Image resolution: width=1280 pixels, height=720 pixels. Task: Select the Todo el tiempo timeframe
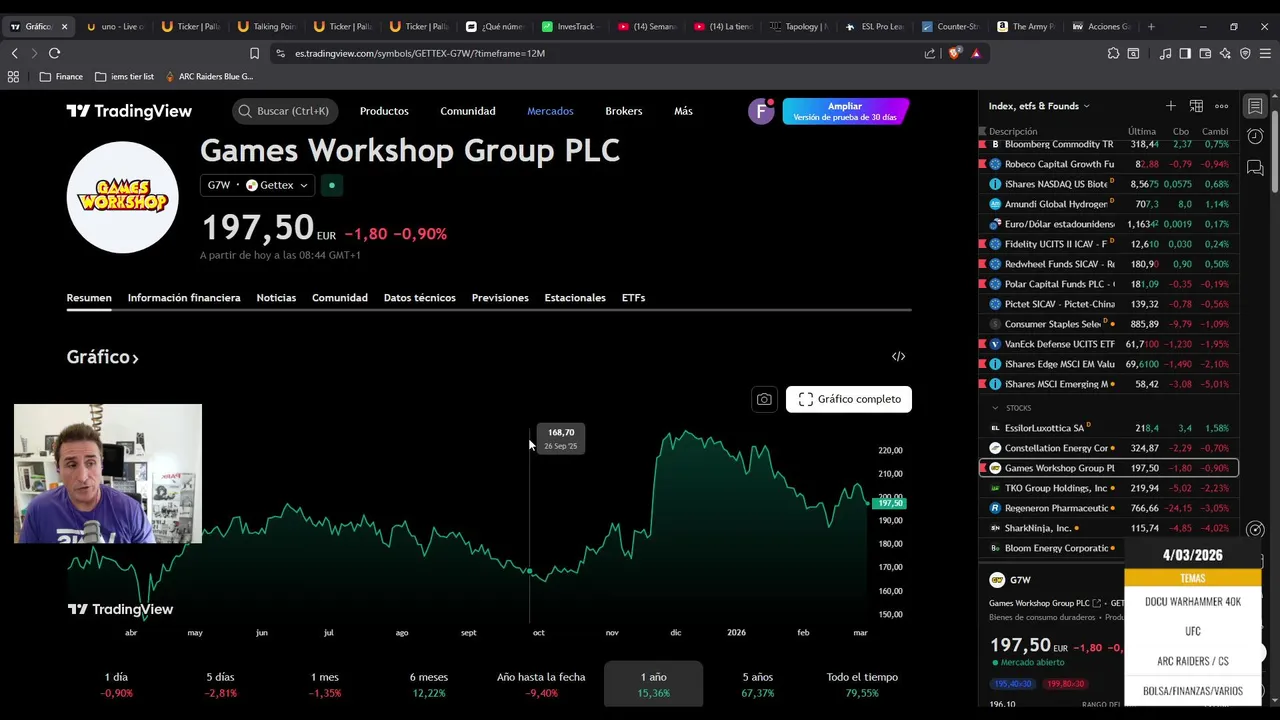[x=862, y=684]
